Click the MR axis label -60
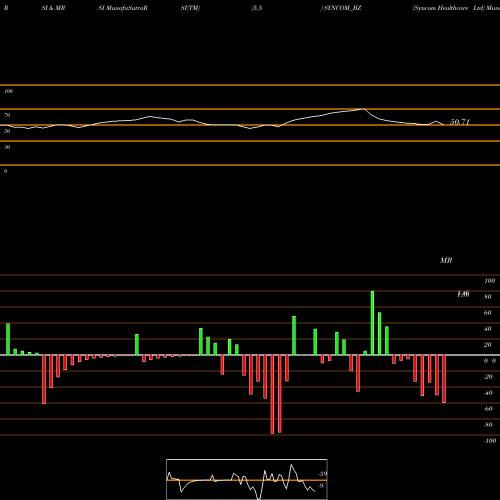Screen dimensions: 500x500 point(488,409)
